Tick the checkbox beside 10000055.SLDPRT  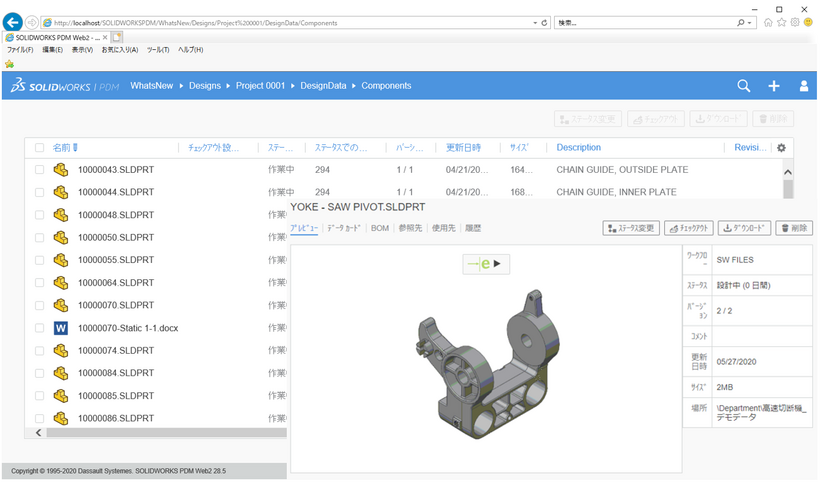click(39, 260)
